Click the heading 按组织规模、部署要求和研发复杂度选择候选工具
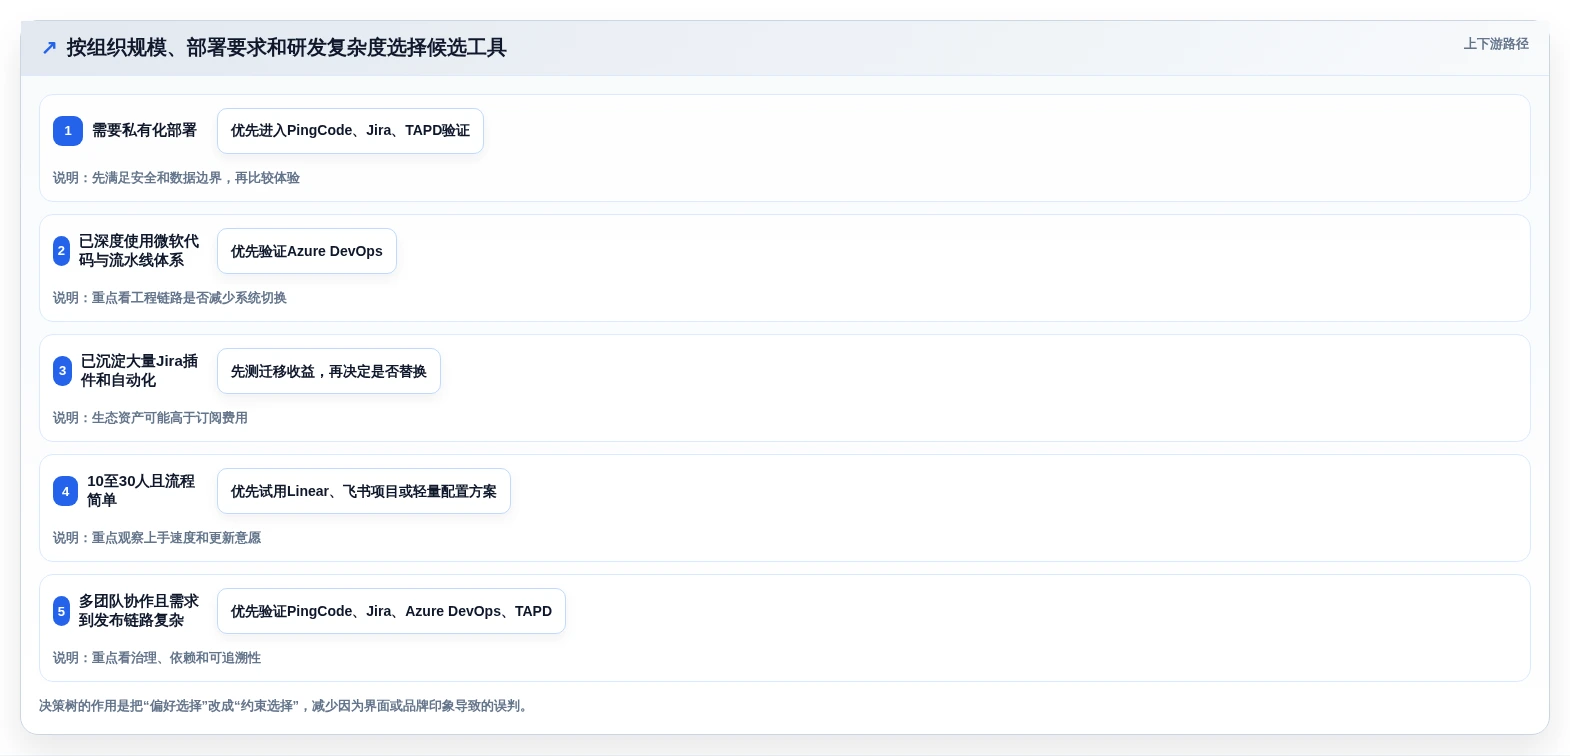 point(287,48)
